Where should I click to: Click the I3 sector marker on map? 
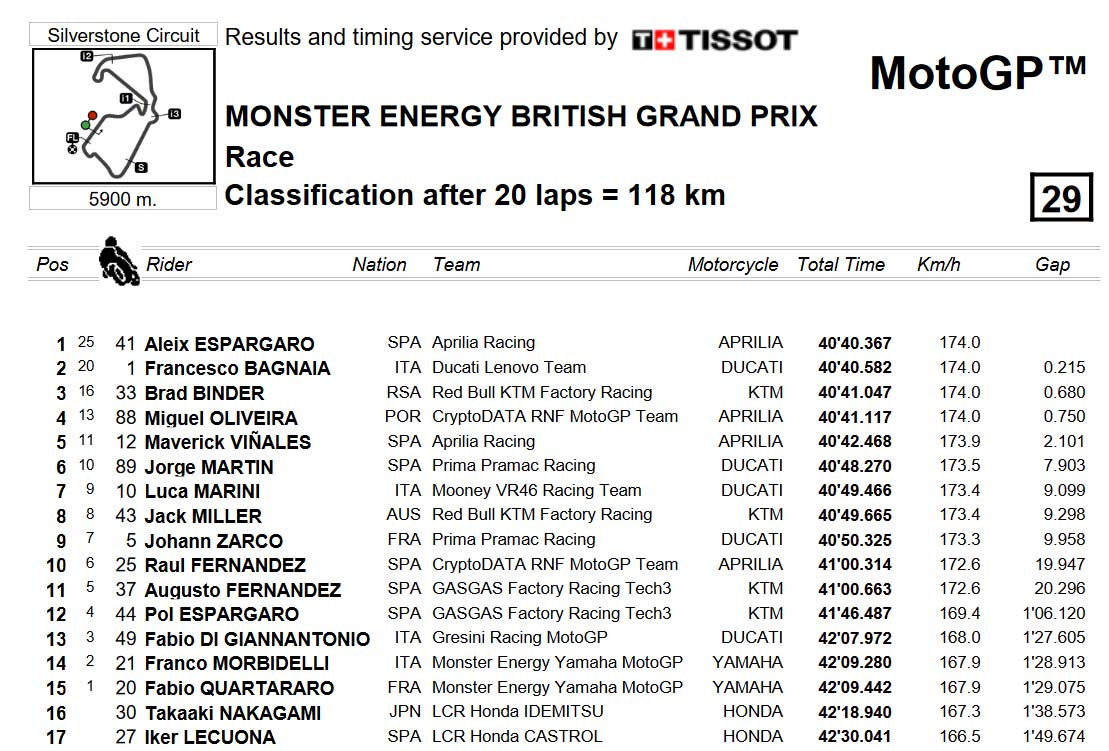click(x=175, y=113)
